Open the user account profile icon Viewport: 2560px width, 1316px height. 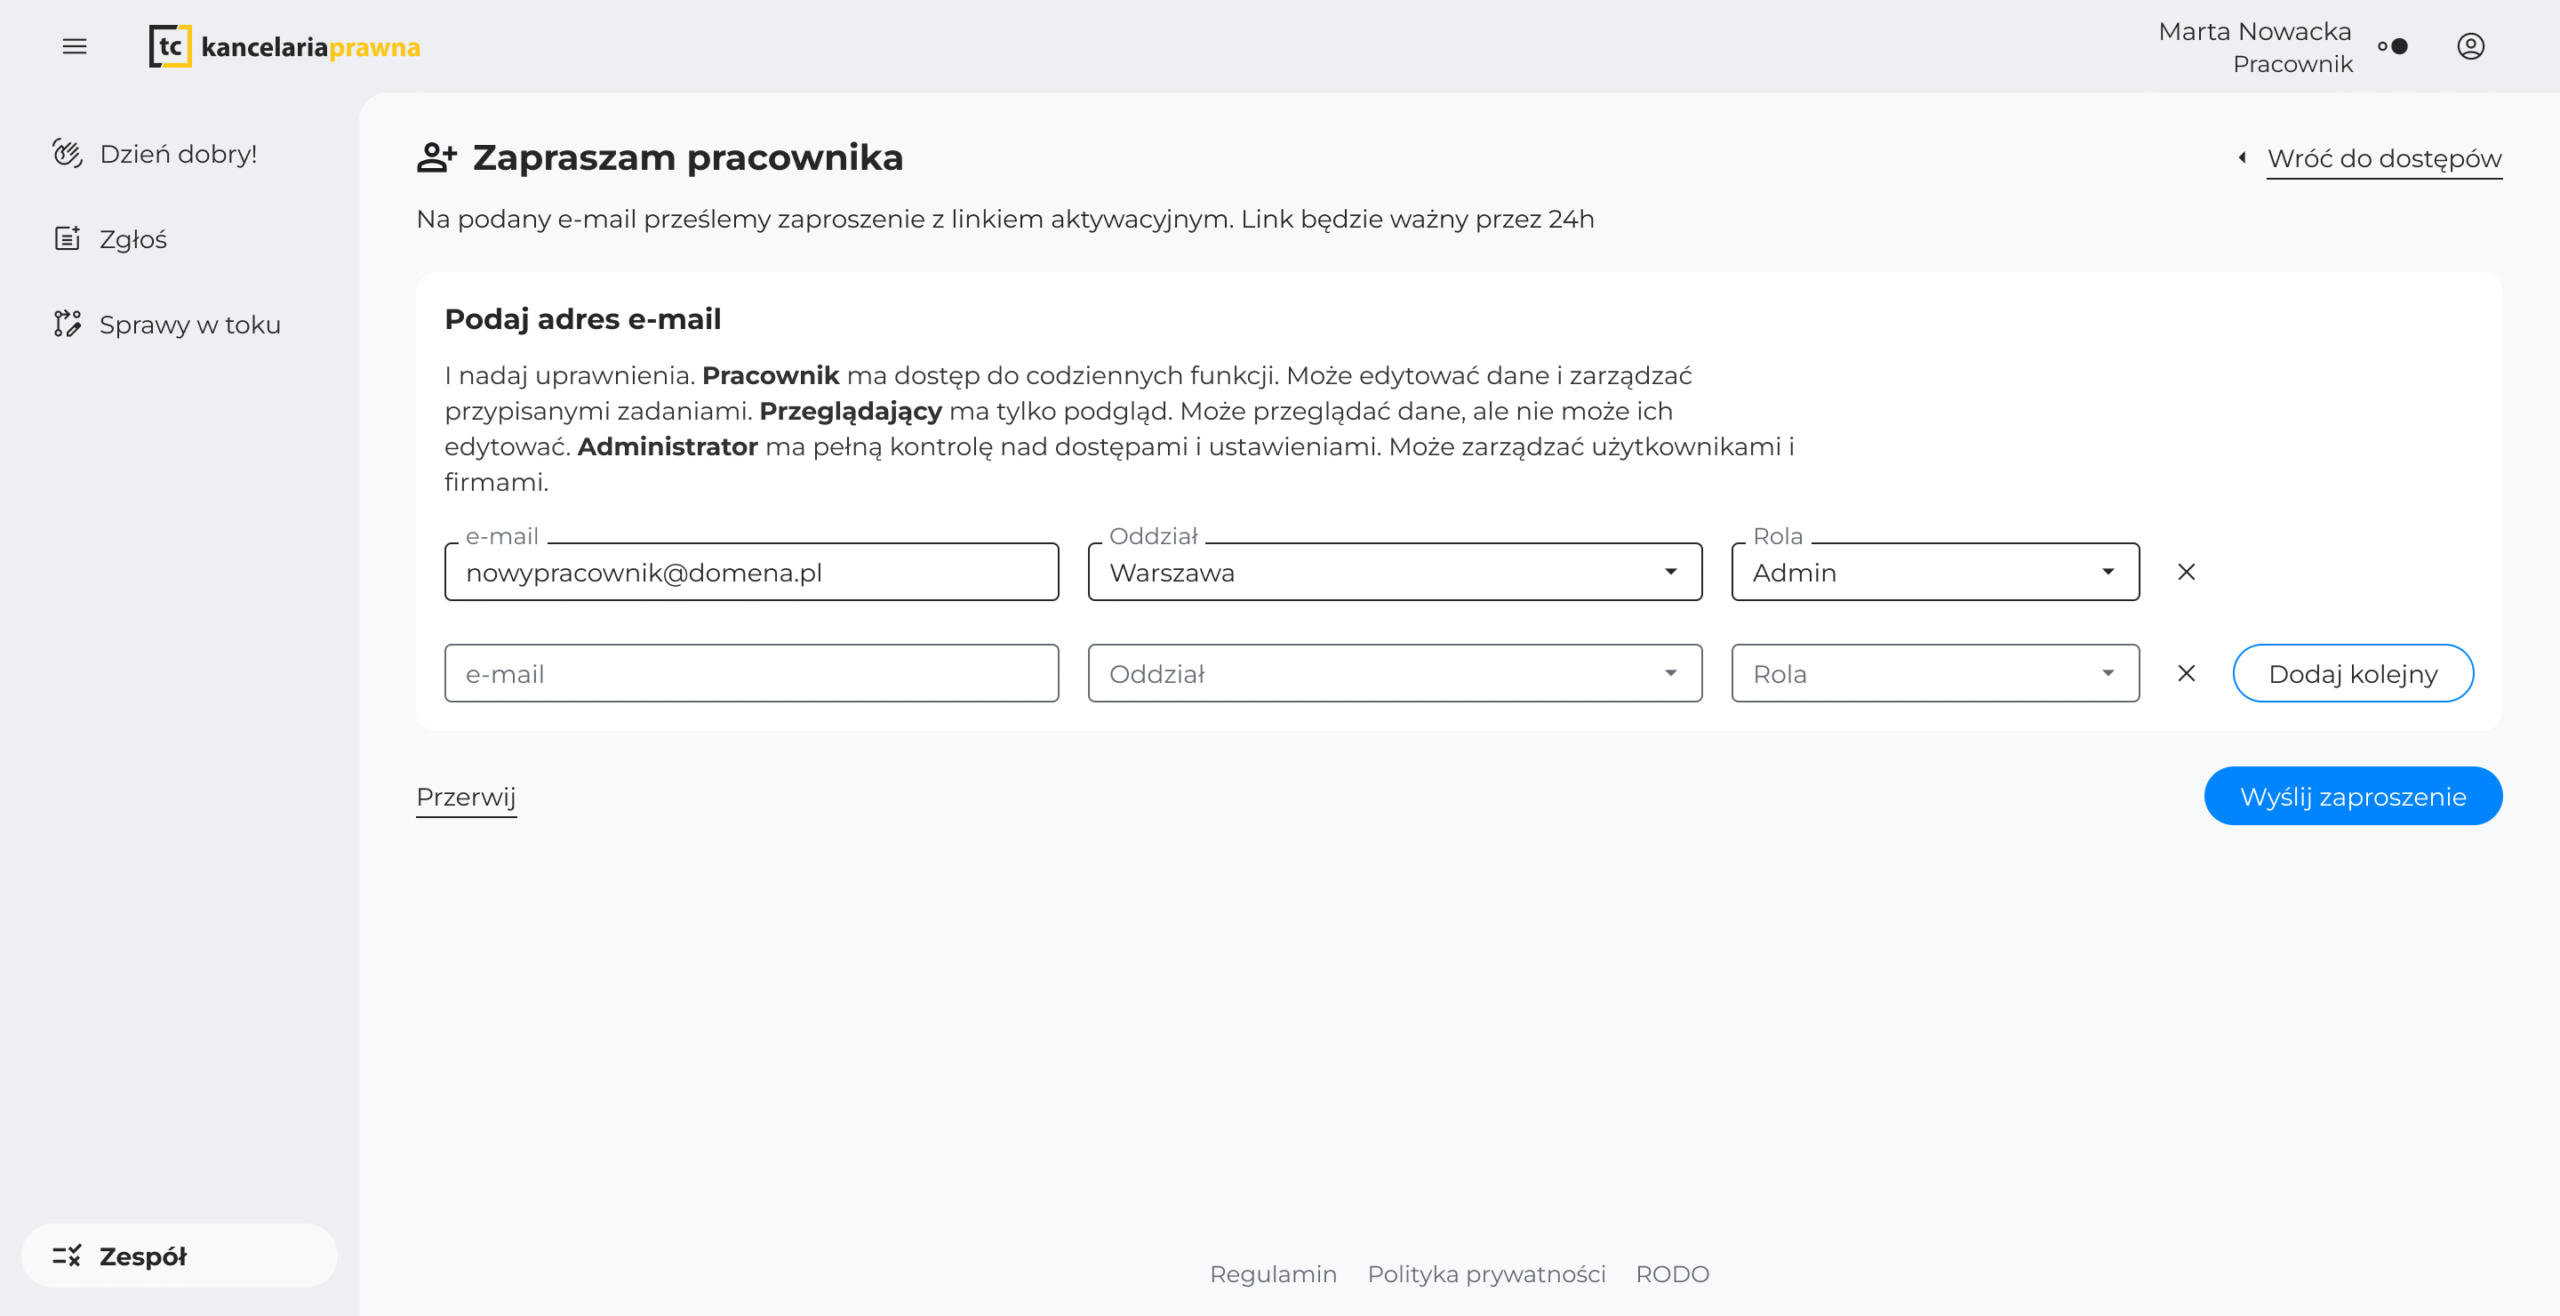click(x=2470, y=46)
